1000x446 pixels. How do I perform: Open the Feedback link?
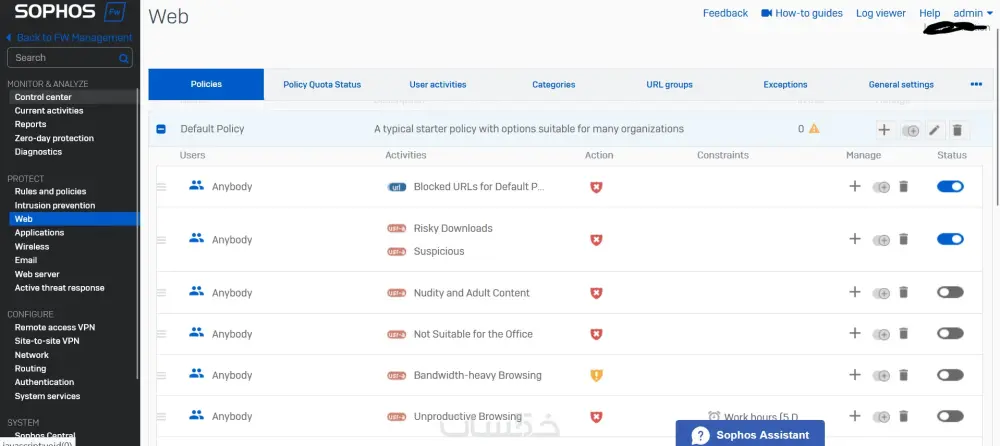point(725,13)
